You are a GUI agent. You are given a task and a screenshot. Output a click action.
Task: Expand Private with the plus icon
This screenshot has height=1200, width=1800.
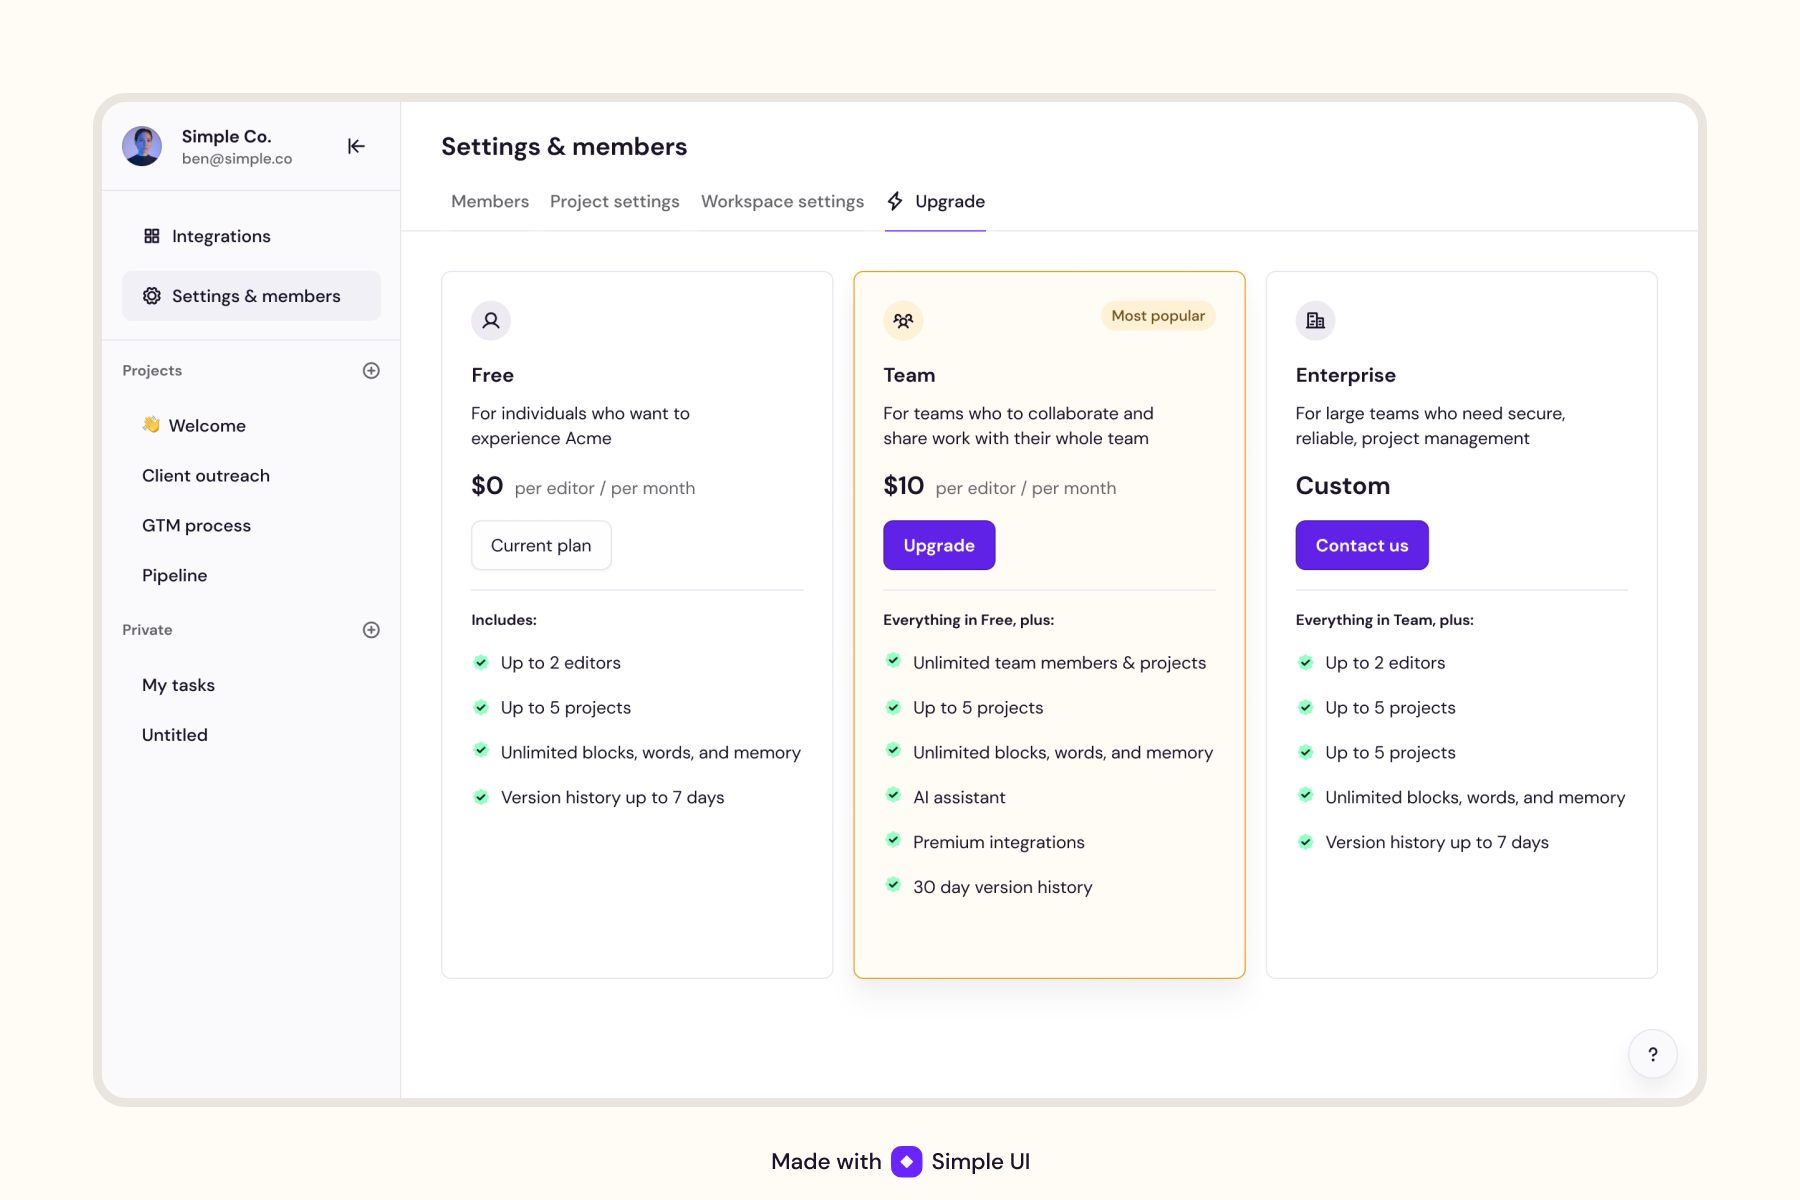coord(371,629)
